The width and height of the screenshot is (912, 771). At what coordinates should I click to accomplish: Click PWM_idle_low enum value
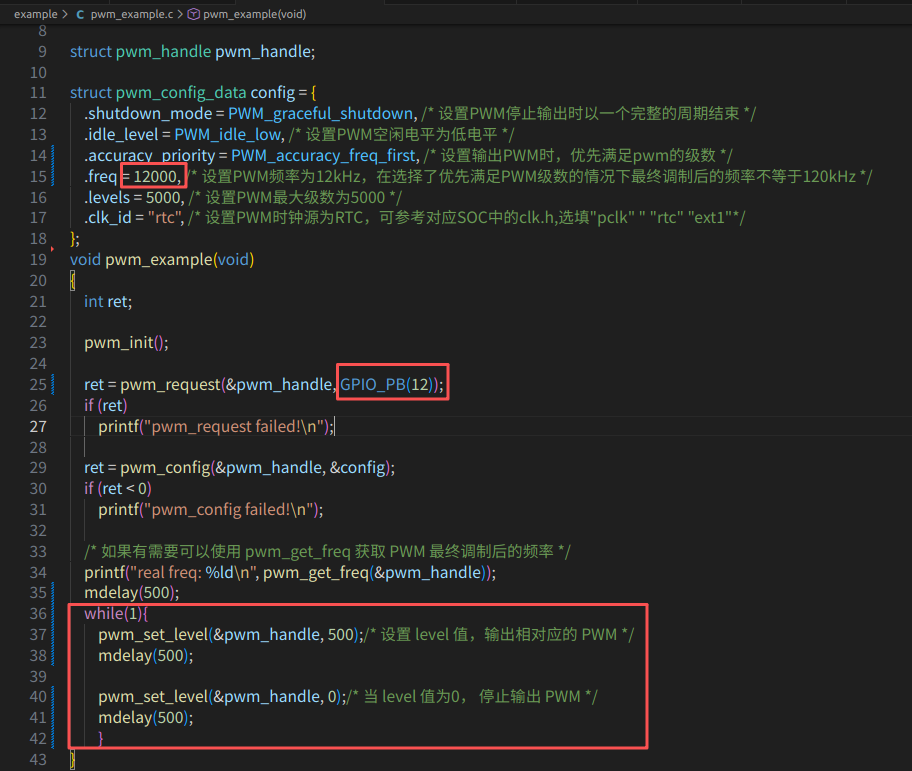click(227, 134)
